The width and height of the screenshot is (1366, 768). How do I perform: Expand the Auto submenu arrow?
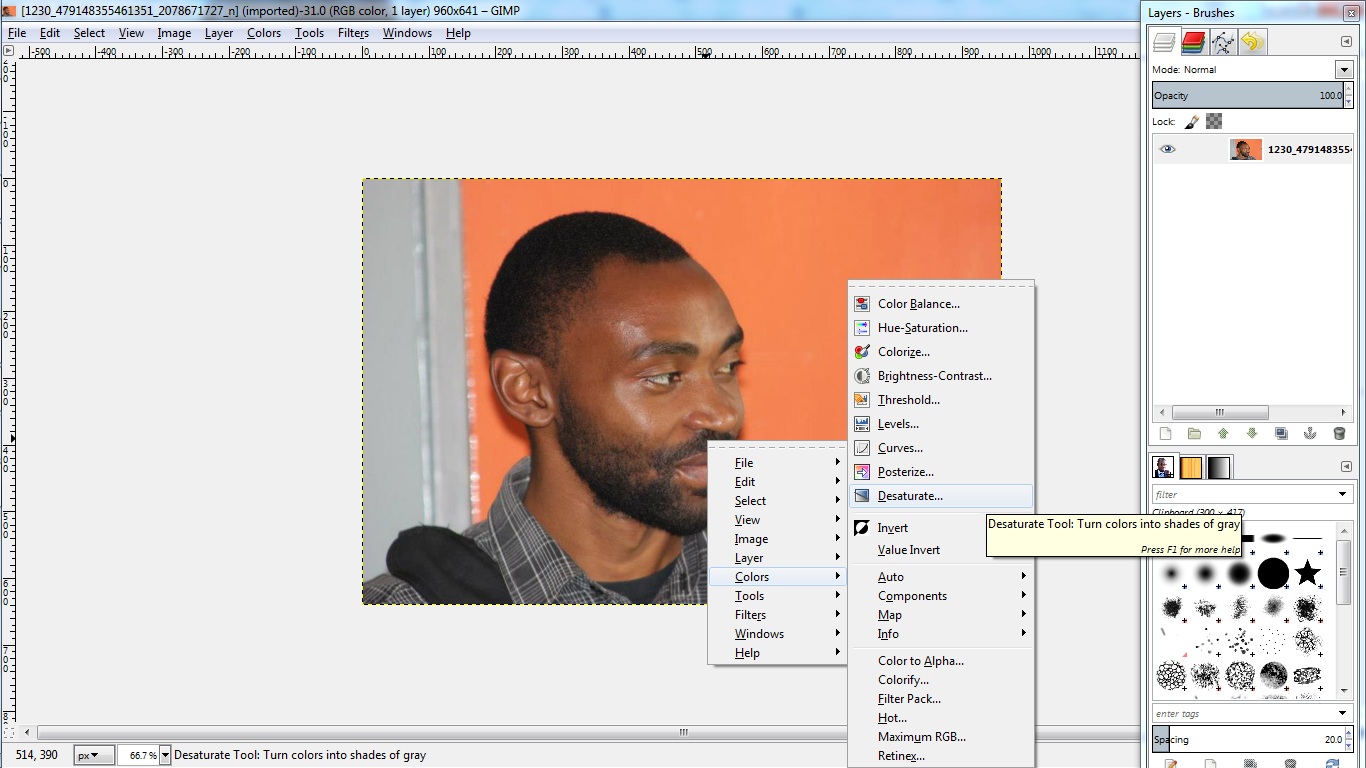1023,576
